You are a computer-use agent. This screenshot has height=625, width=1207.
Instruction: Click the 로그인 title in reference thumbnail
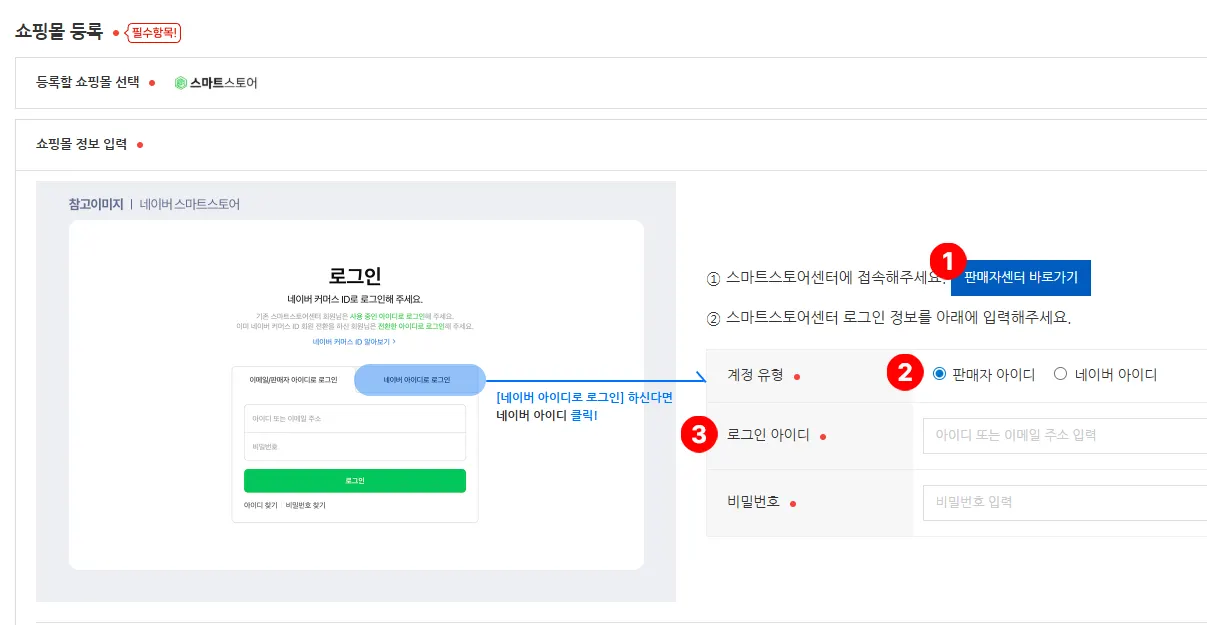pyautogui.click(x=355, y=276)
